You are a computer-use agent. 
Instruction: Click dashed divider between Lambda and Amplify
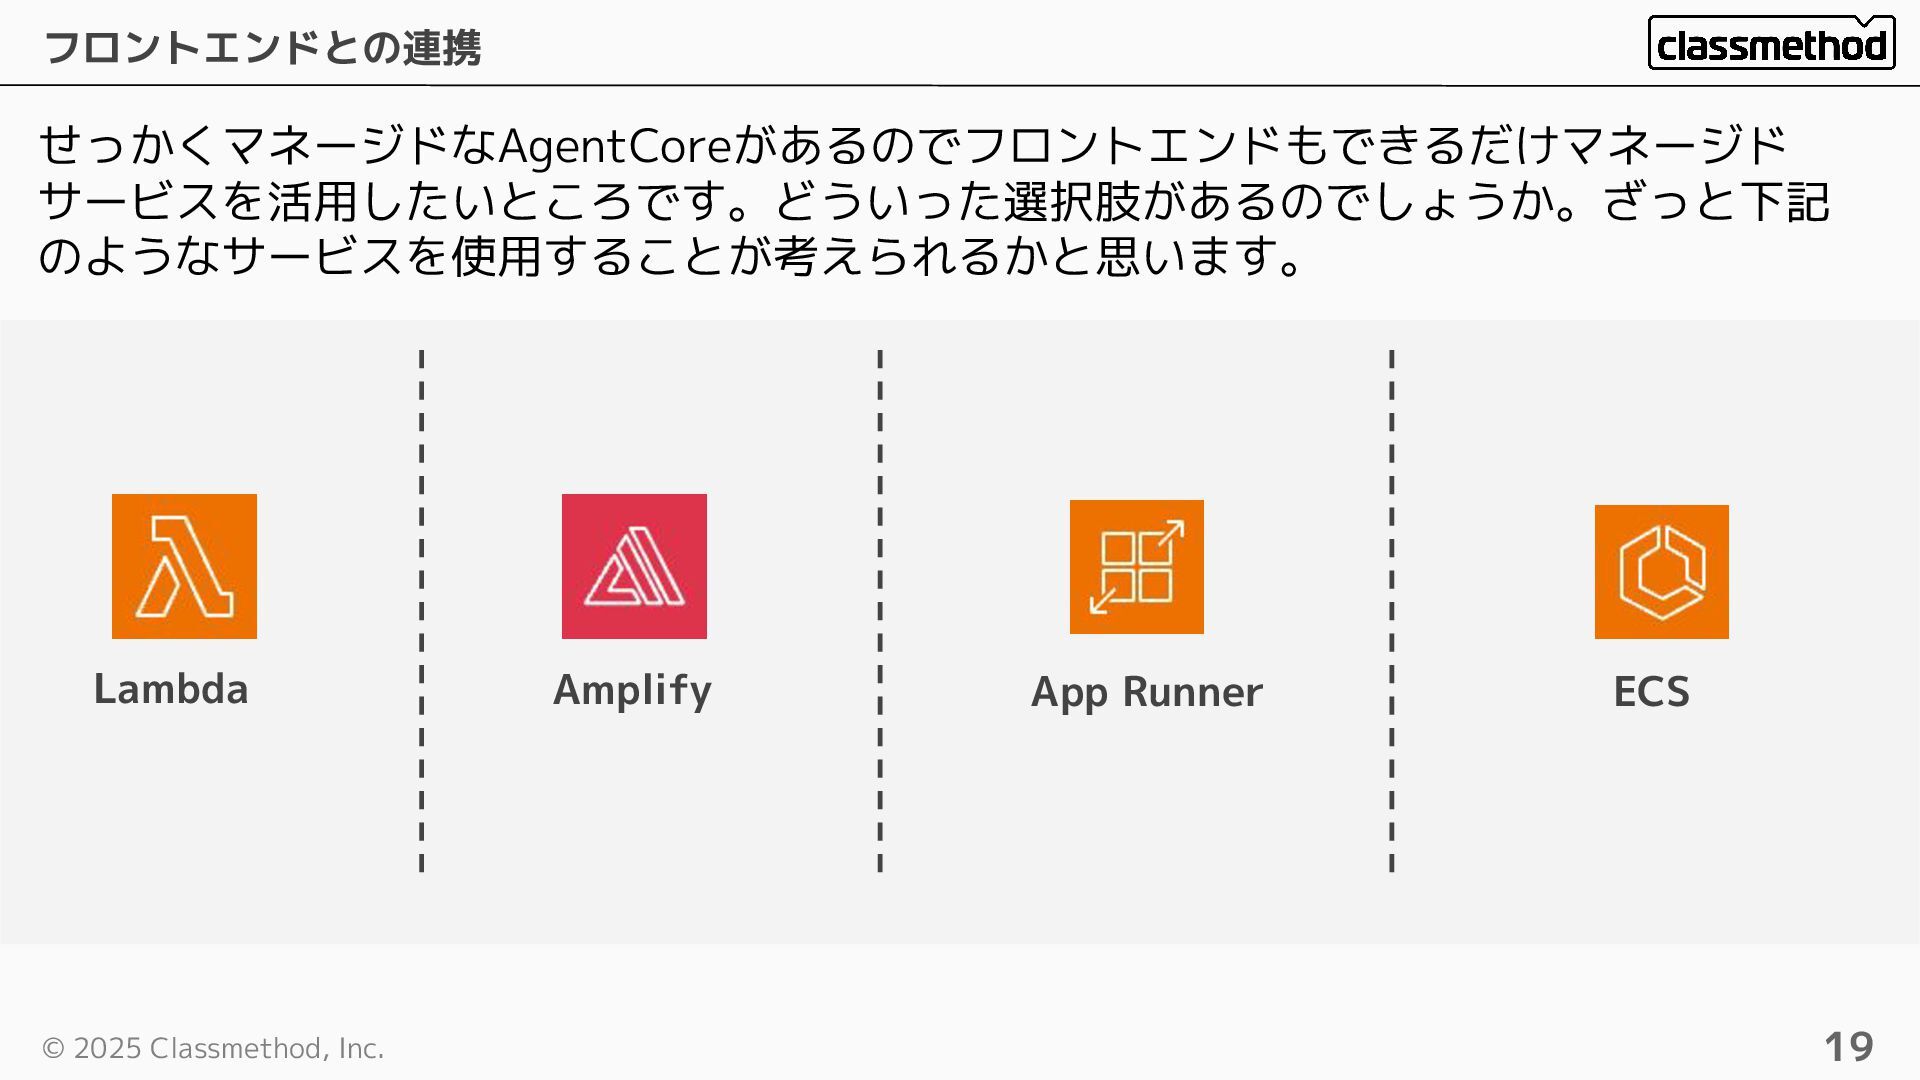[x=422, y=611]
